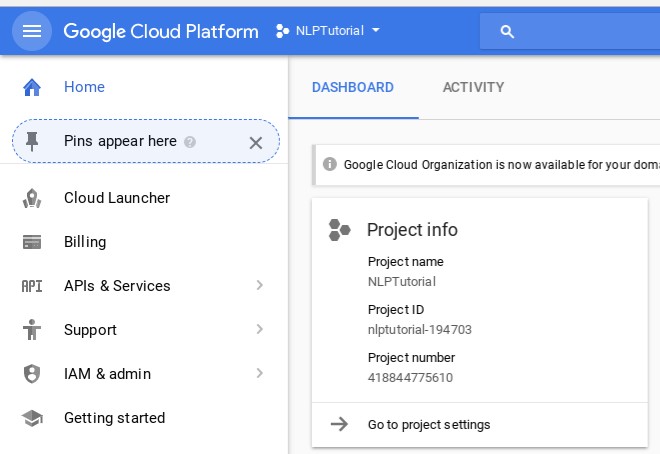Click the Project ID label

[x=396, y=310]
